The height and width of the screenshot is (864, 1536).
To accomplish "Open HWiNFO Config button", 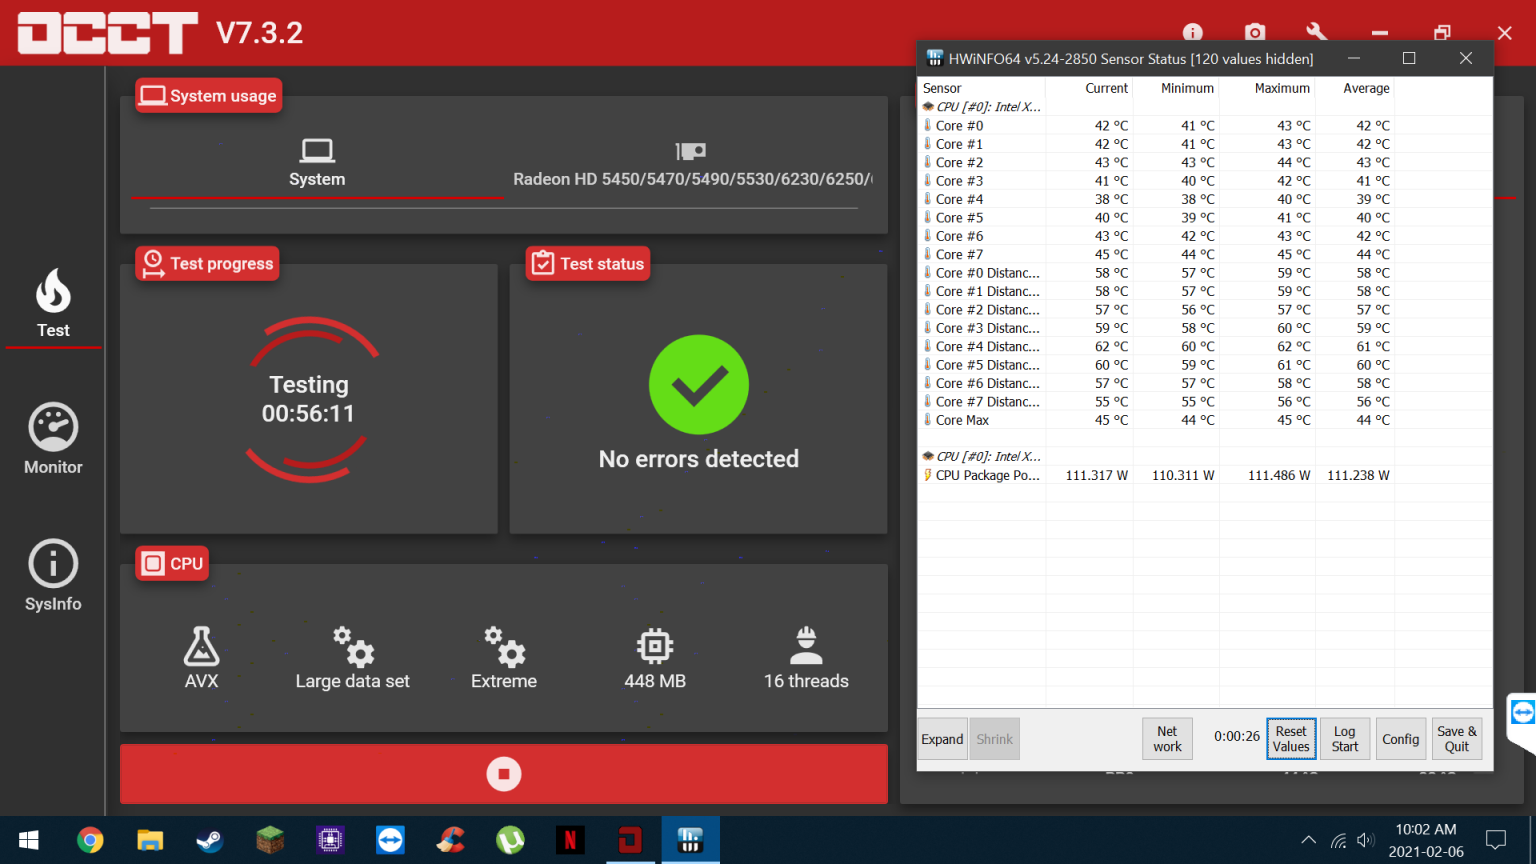I will 1400,739.
